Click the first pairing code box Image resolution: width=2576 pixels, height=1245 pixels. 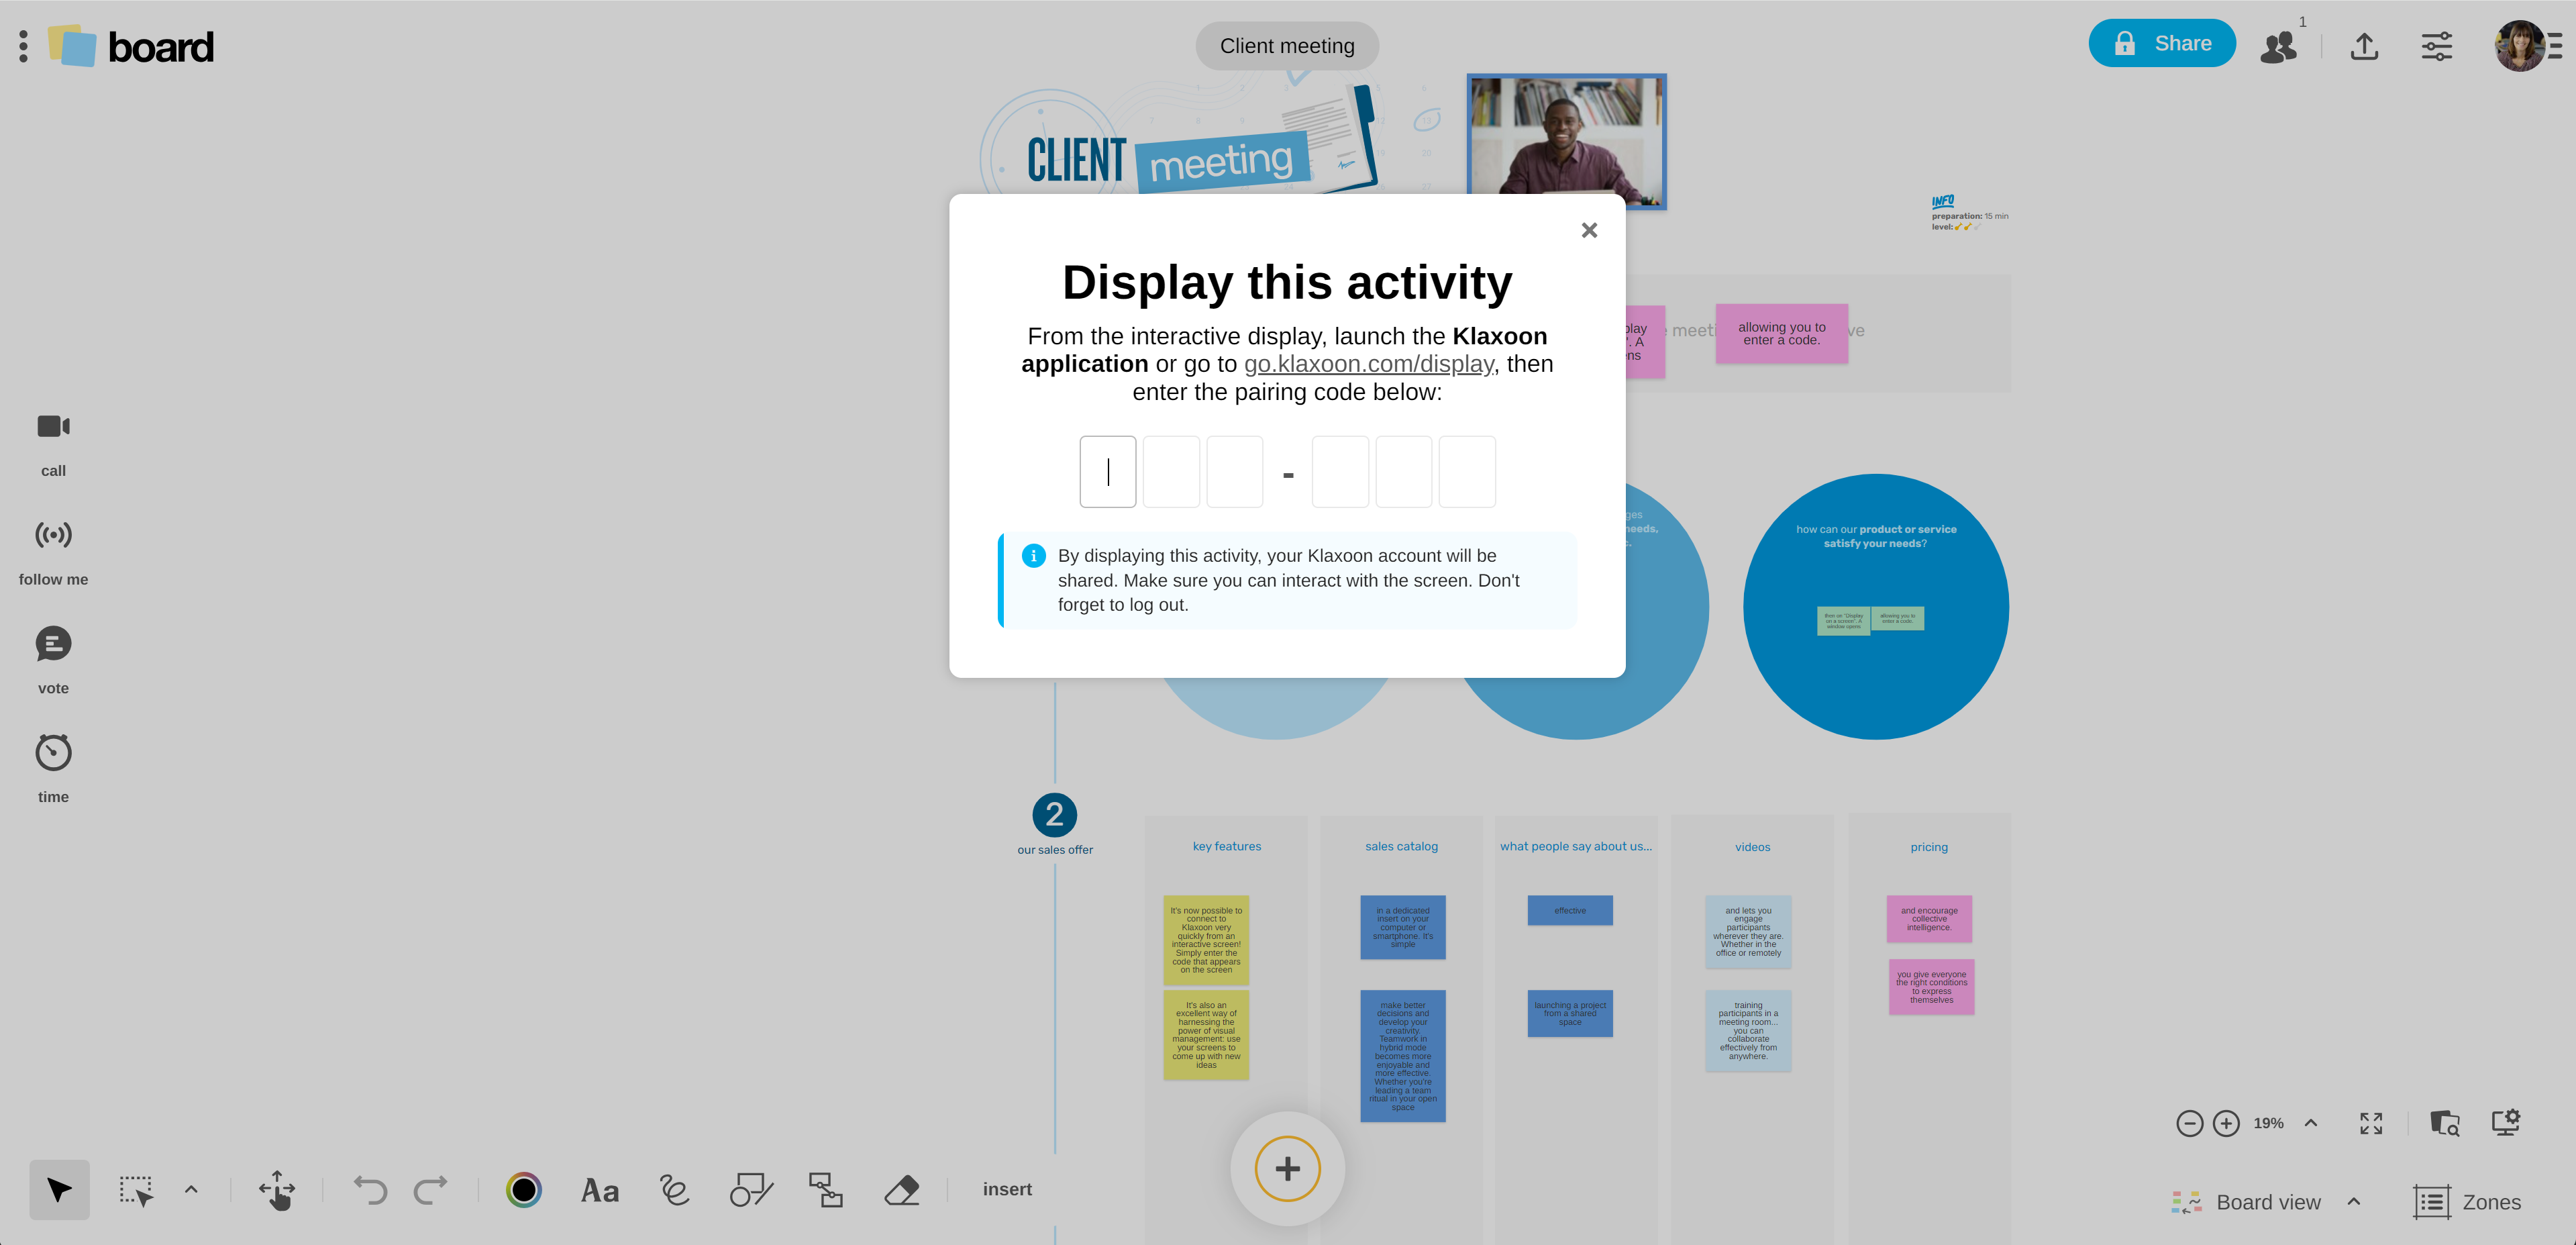[1107, 472]
